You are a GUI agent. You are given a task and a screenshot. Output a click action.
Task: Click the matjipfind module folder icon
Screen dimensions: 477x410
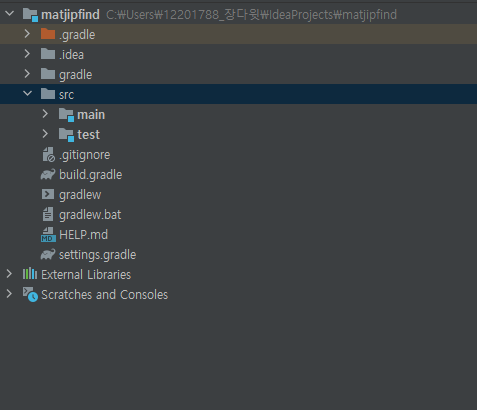(30, 15)
